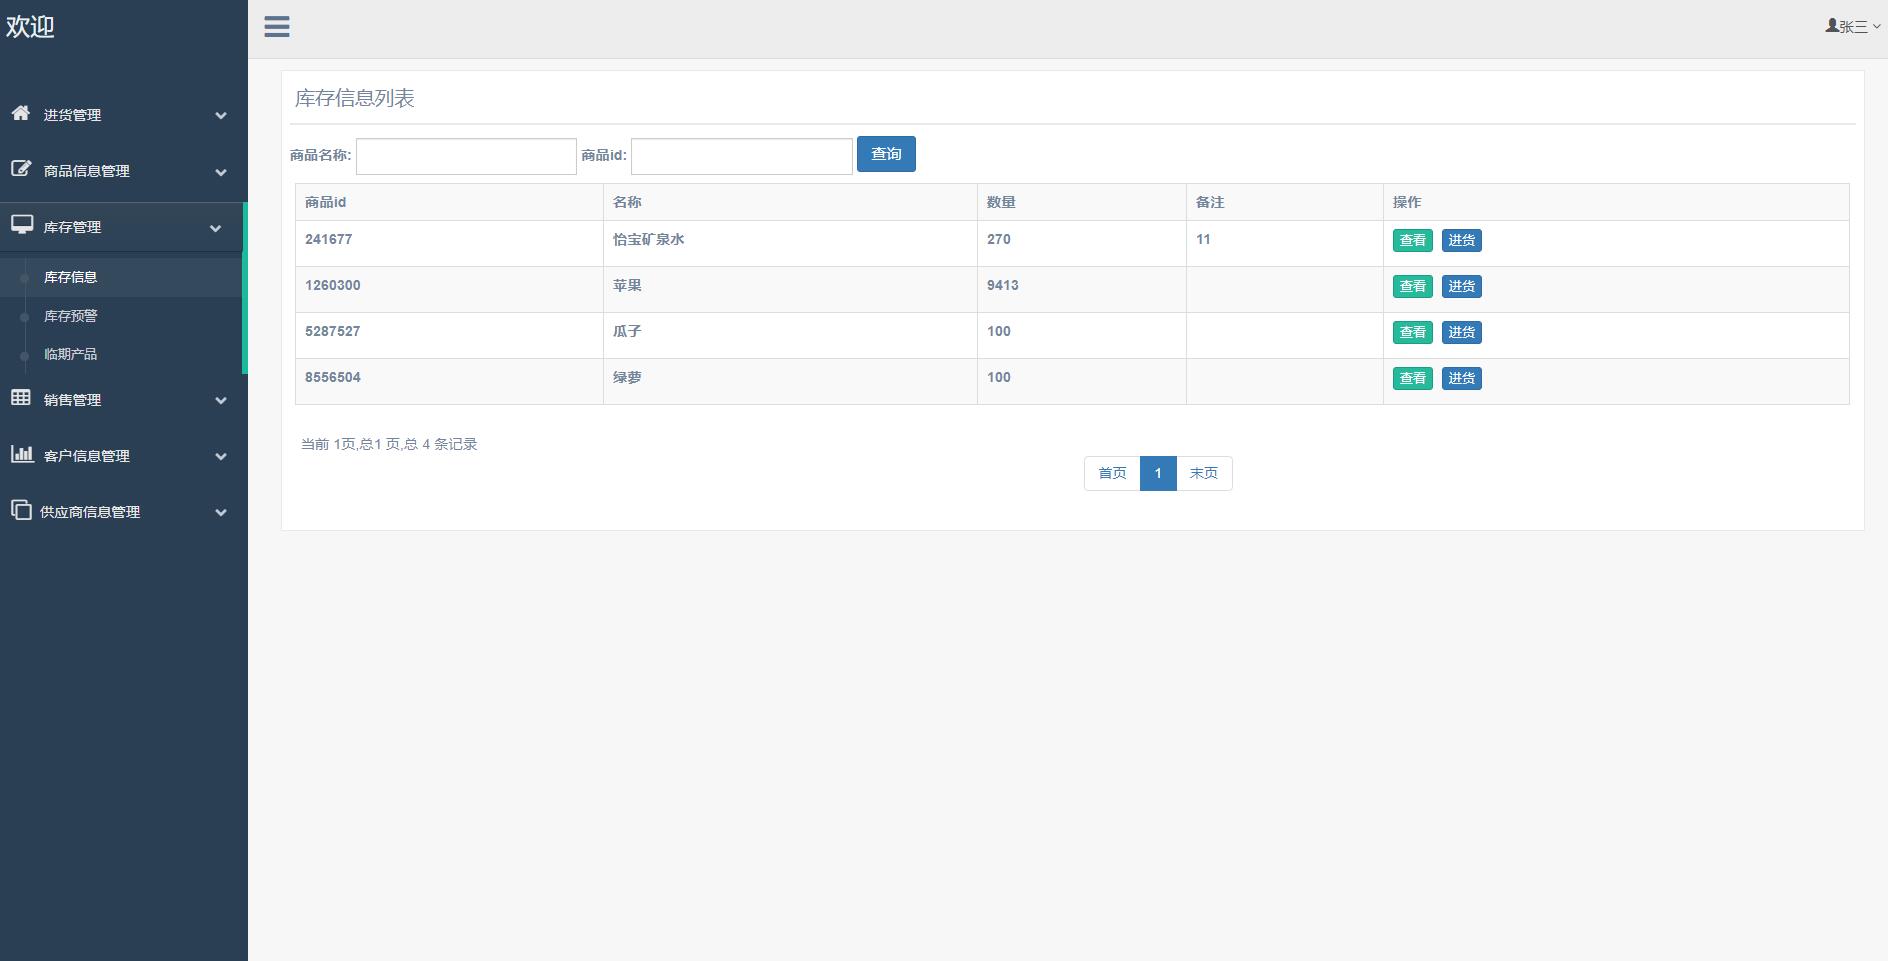This screenshot has width=1888, height=961.
Task: Open the 张三 user dropdown arrow
Action: (1876, 27)
